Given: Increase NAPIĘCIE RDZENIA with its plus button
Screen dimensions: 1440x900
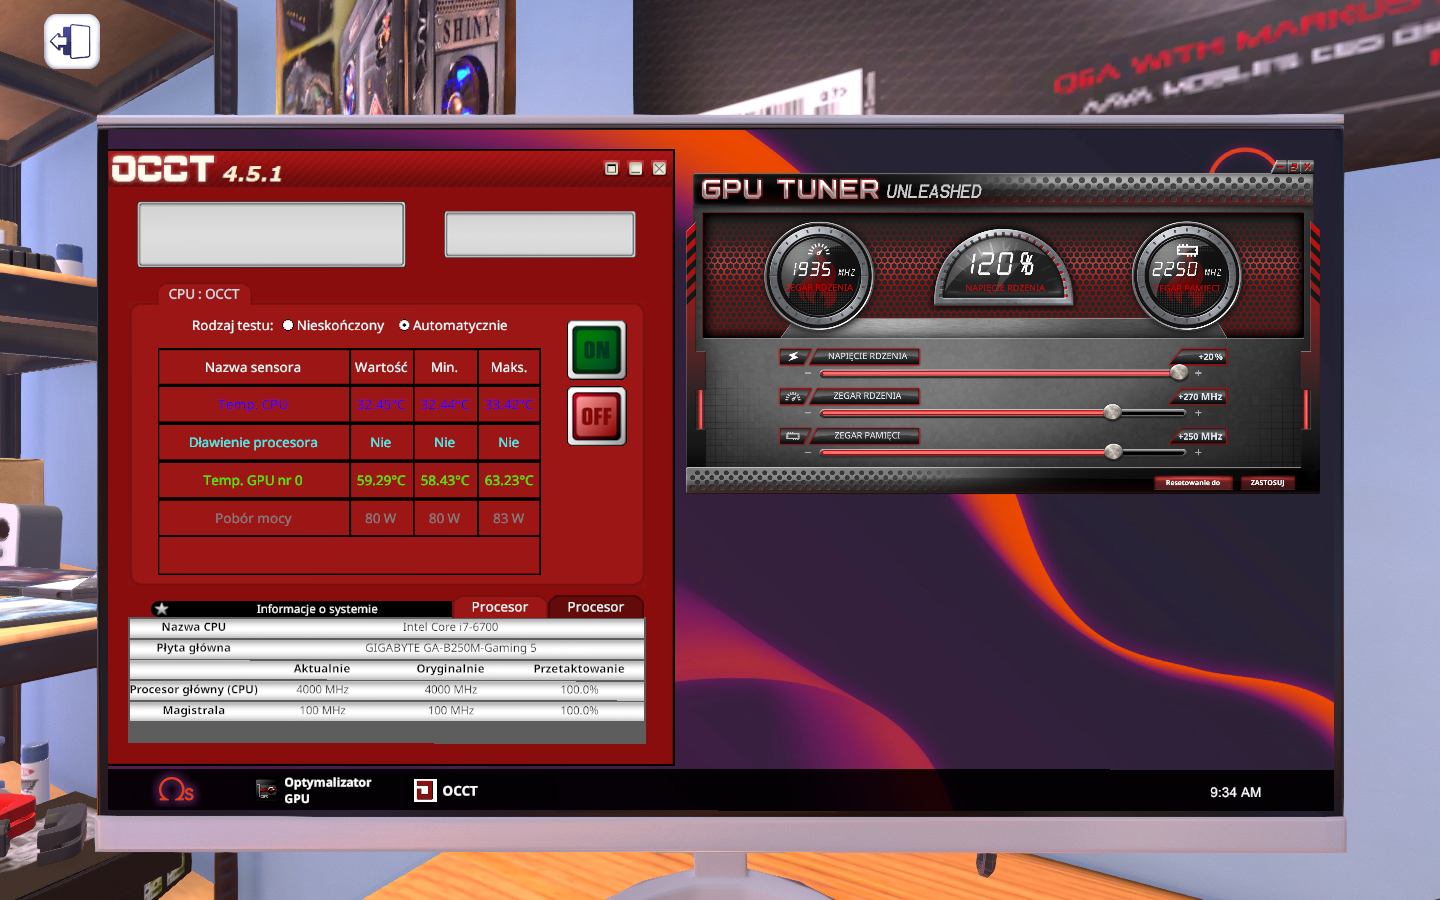Looking at the screenshot, I should (x=1198, y=373).
